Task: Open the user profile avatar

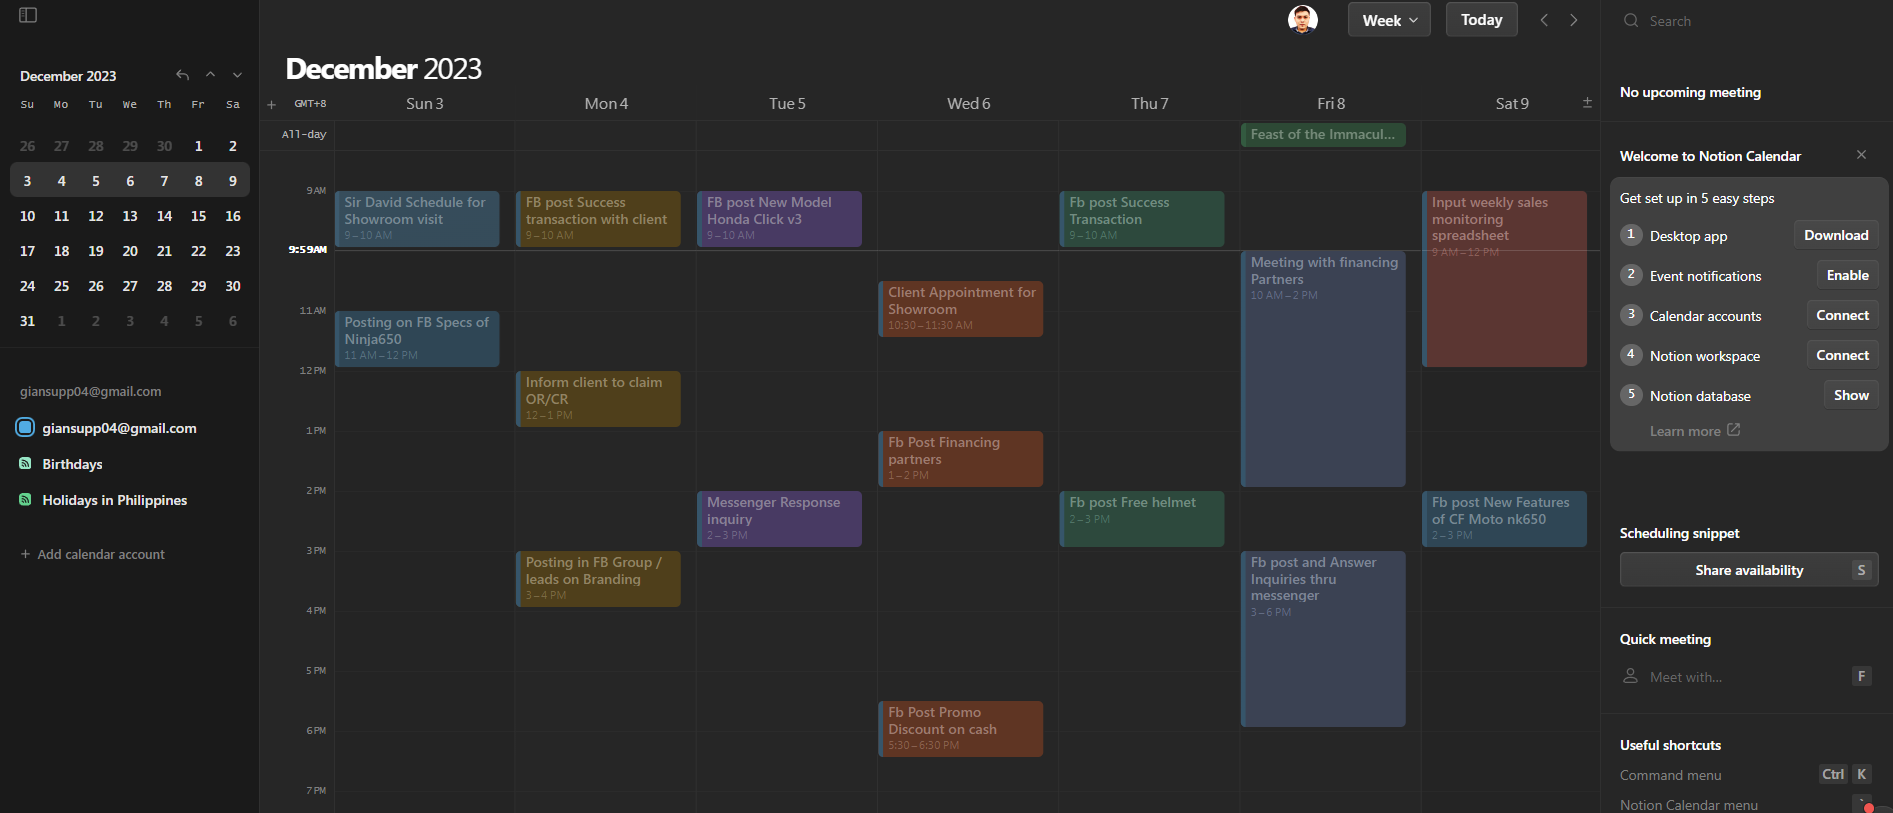Action: pos(1302,19)
